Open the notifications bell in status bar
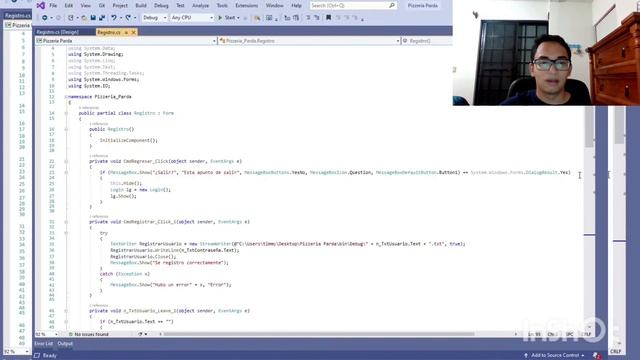This screenshot has height=360, width=640. [596, 356]
